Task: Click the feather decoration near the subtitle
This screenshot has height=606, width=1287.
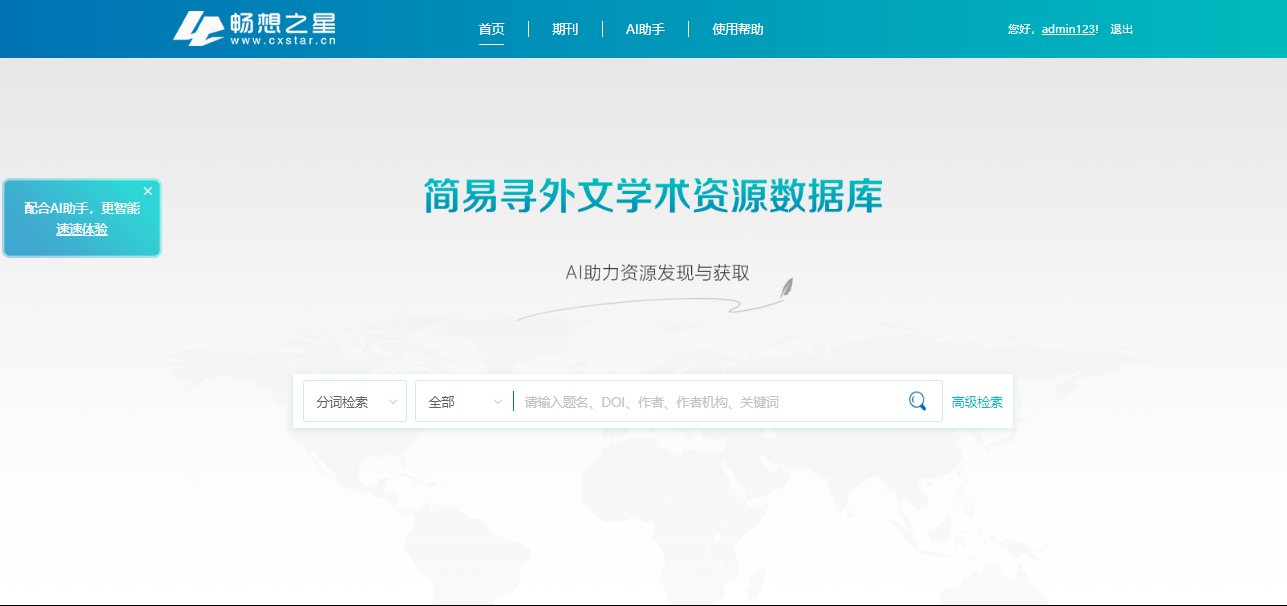Action: tap(786, 289)
